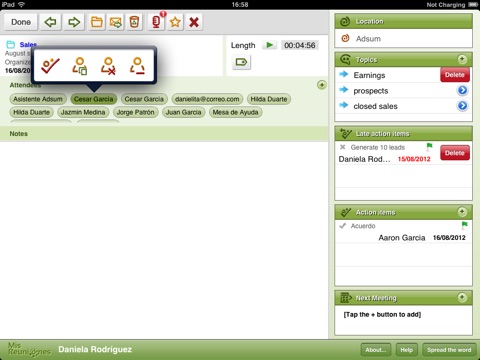This screenshot has height=360, width=480.
Task: Open the folder icon in toolbar
Action: [x=97, y=22]
